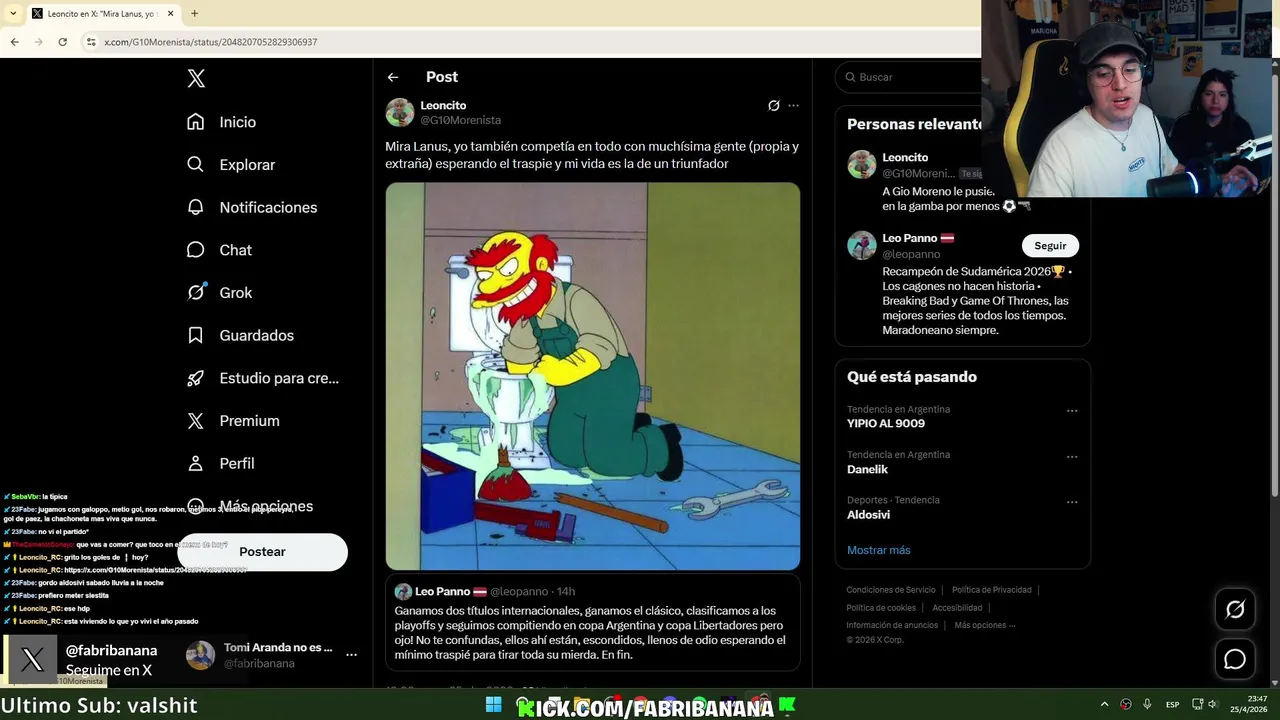Open Política de Privacidad link

point(991,590)
